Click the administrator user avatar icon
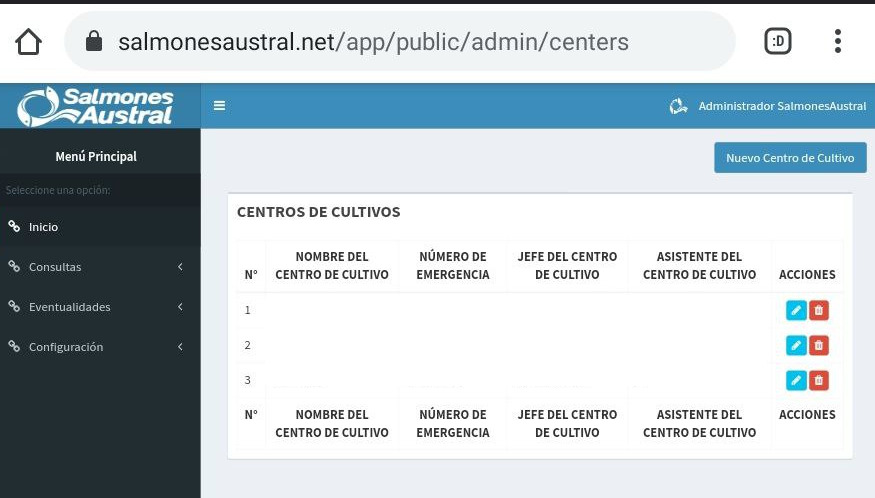The width and height of the screenshot is (875, 498). click(678, 106)
